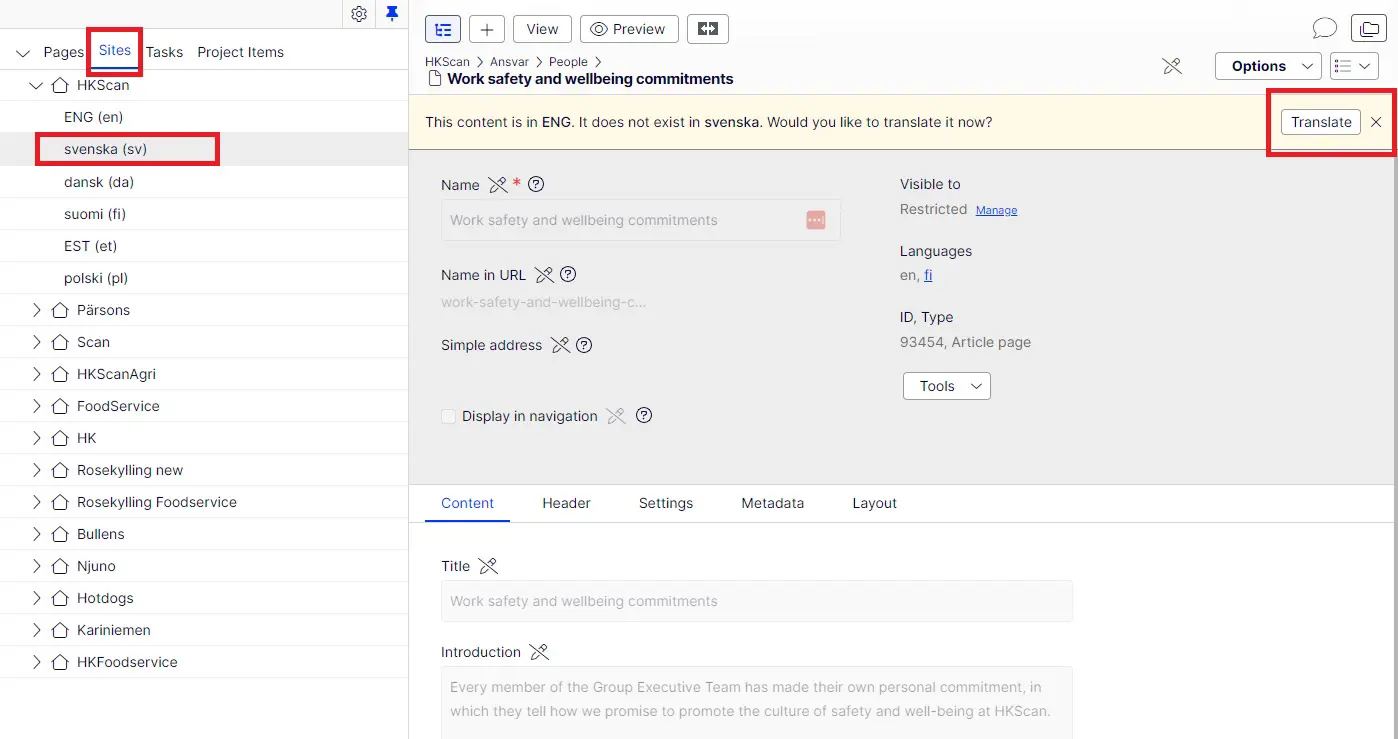Screen dimensions: 1398x739
Task: Switch to the Tasks tab
Action: coord(164,52)
